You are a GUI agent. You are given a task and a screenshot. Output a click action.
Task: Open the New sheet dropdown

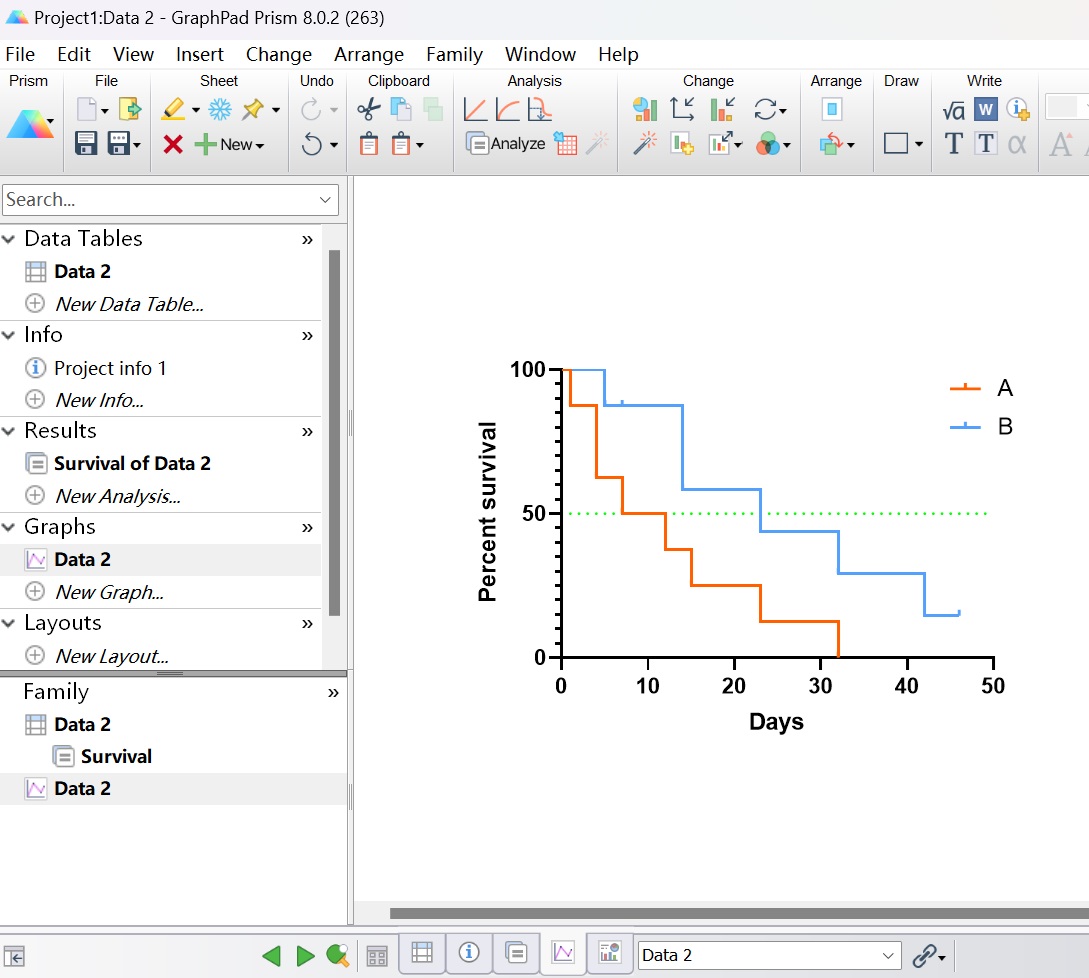coord(232,145)
